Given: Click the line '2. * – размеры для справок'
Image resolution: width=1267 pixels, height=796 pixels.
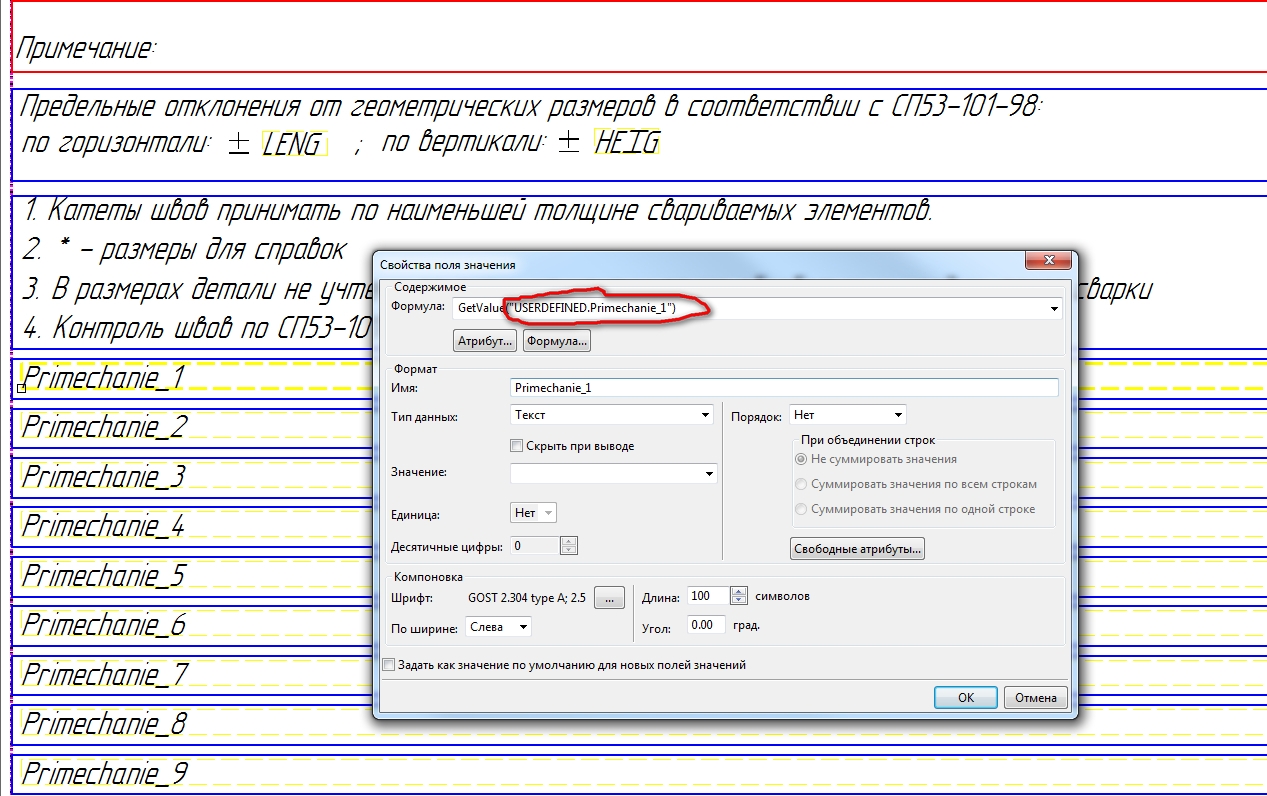Looking at the screenshot, I should [x=185, y=250].
